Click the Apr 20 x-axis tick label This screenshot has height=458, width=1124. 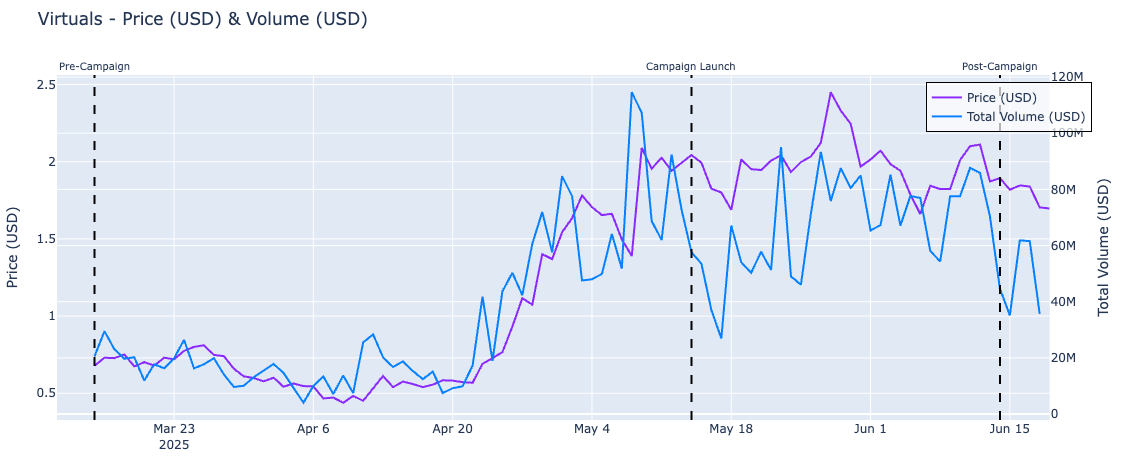click(452, 429)
